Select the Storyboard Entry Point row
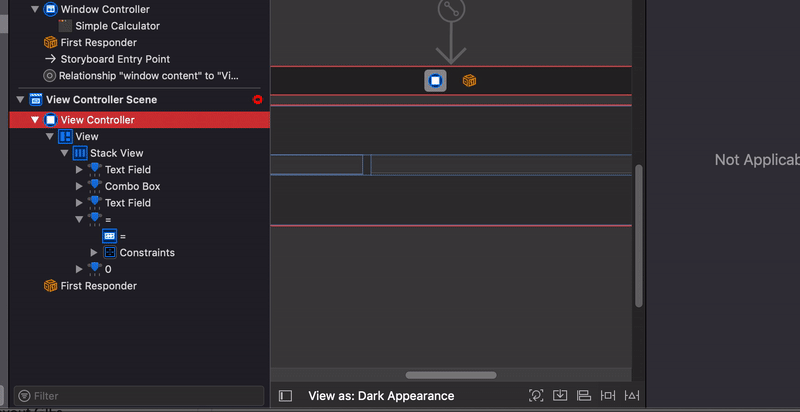800x412 pixels. tap(139, 59)
